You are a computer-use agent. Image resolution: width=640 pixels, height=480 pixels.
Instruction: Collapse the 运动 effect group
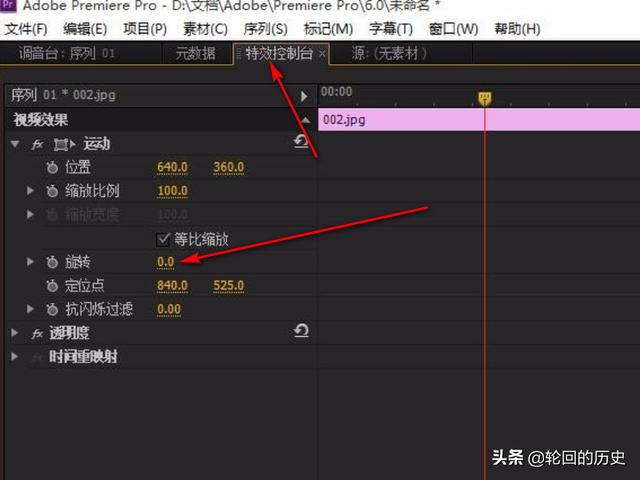click(x=15, y=144)
